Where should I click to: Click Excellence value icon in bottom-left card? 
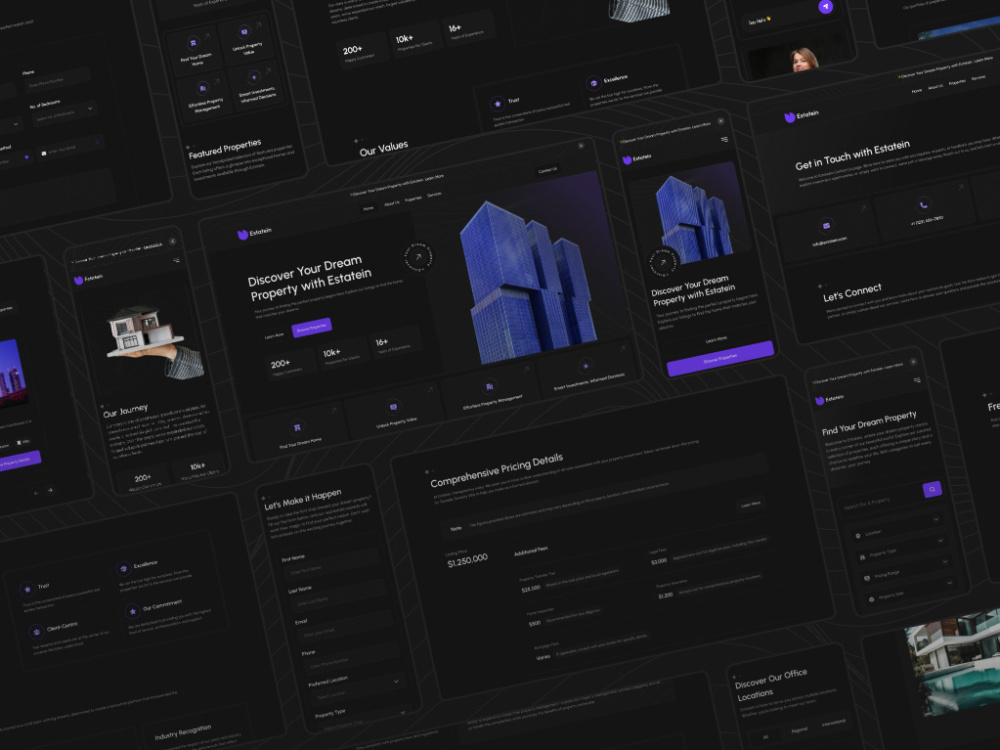tap(123, 568)
